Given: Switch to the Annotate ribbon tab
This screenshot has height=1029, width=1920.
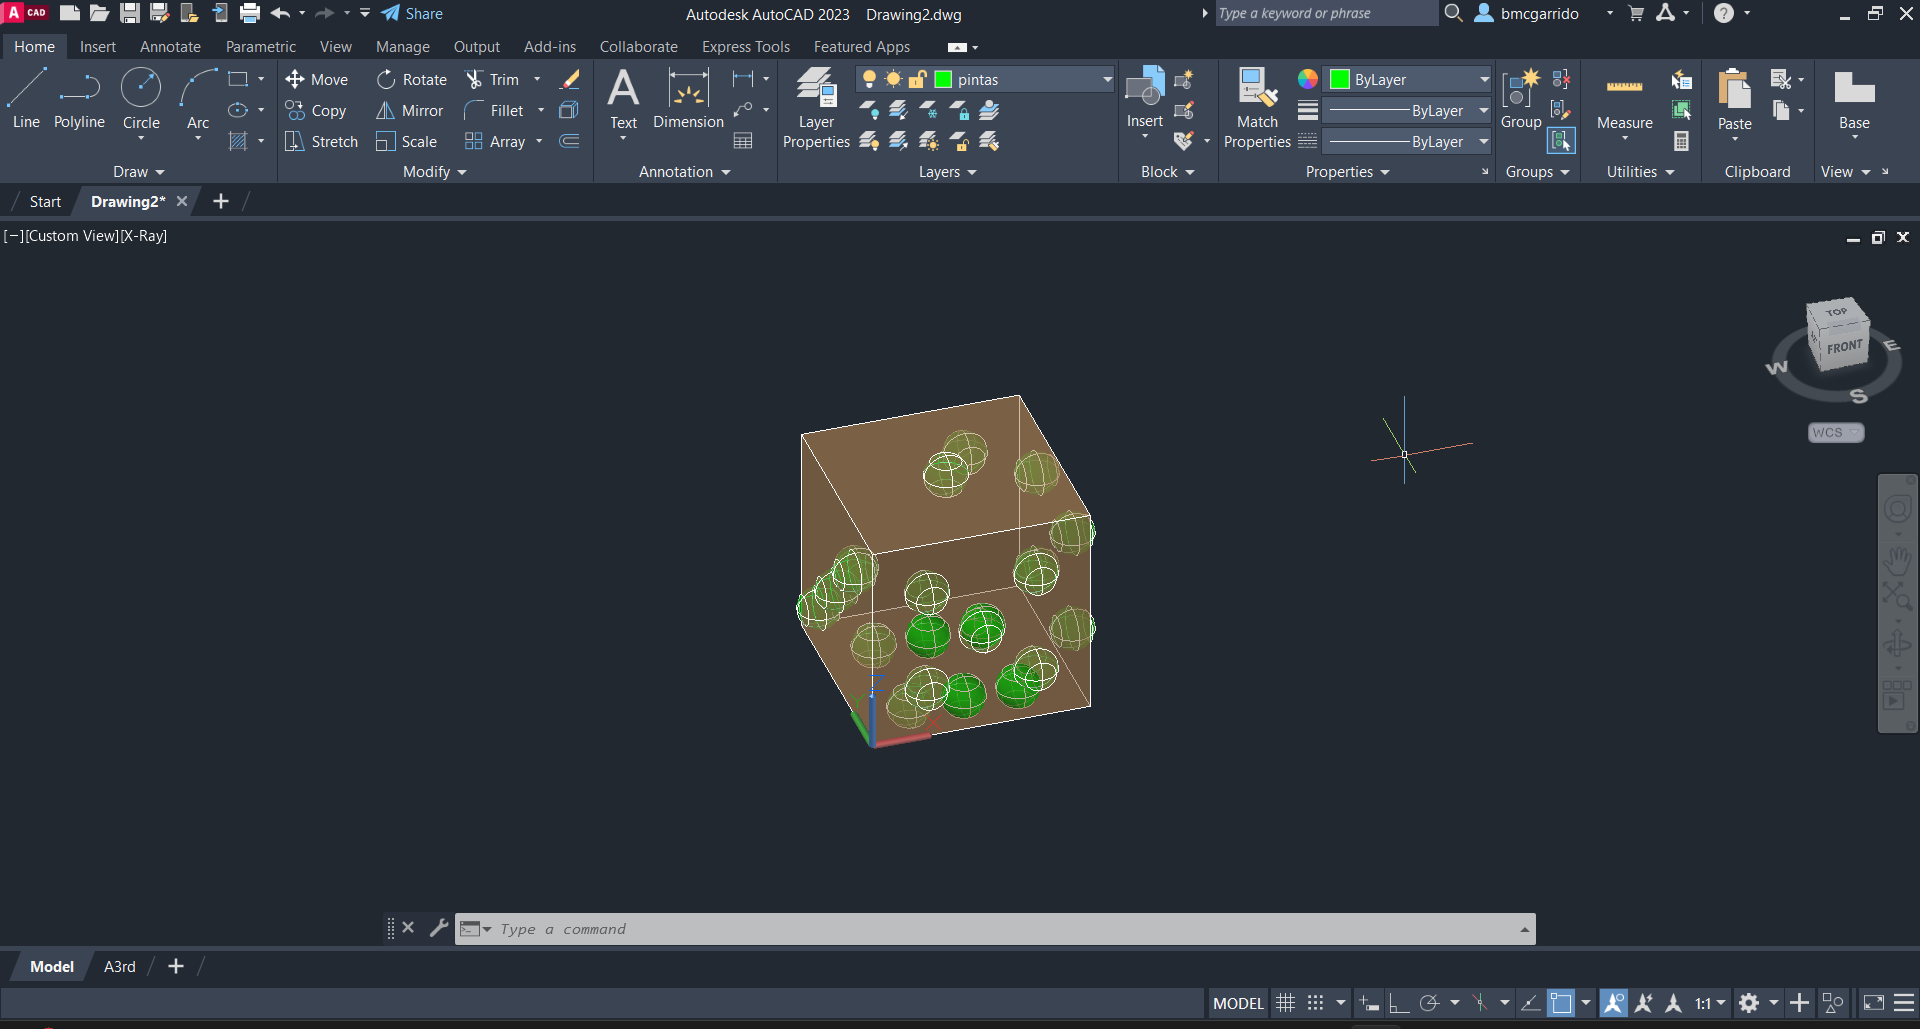Looking at the screenshot, I should pyautogui.click(x=170, y=47).
